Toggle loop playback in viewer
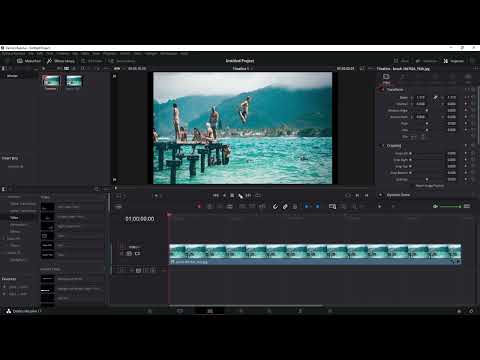The image size is (480, 360). (x=258, y=196)
